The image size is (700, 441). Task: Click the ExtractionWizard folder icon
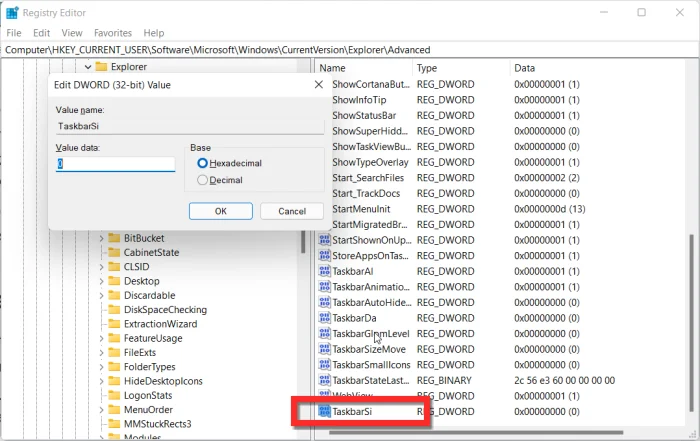[114, 324]
